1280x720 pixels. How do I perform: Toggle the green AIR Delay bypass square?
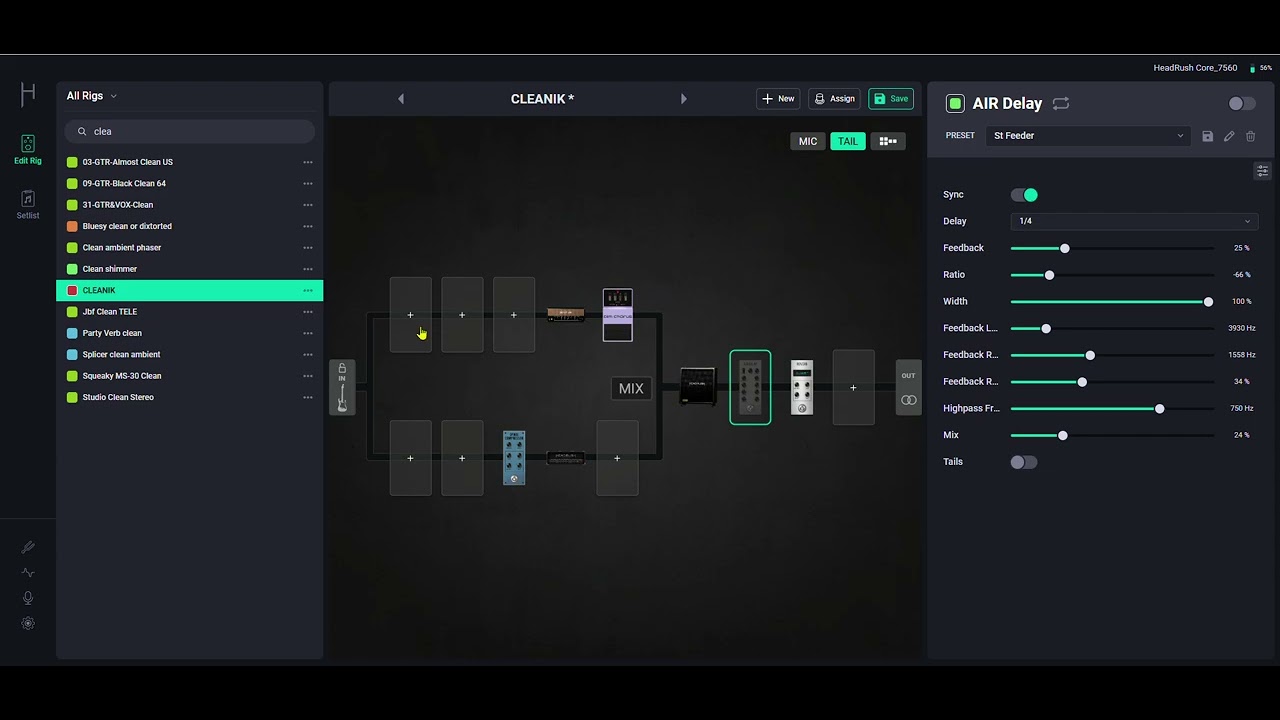point(955,103)
